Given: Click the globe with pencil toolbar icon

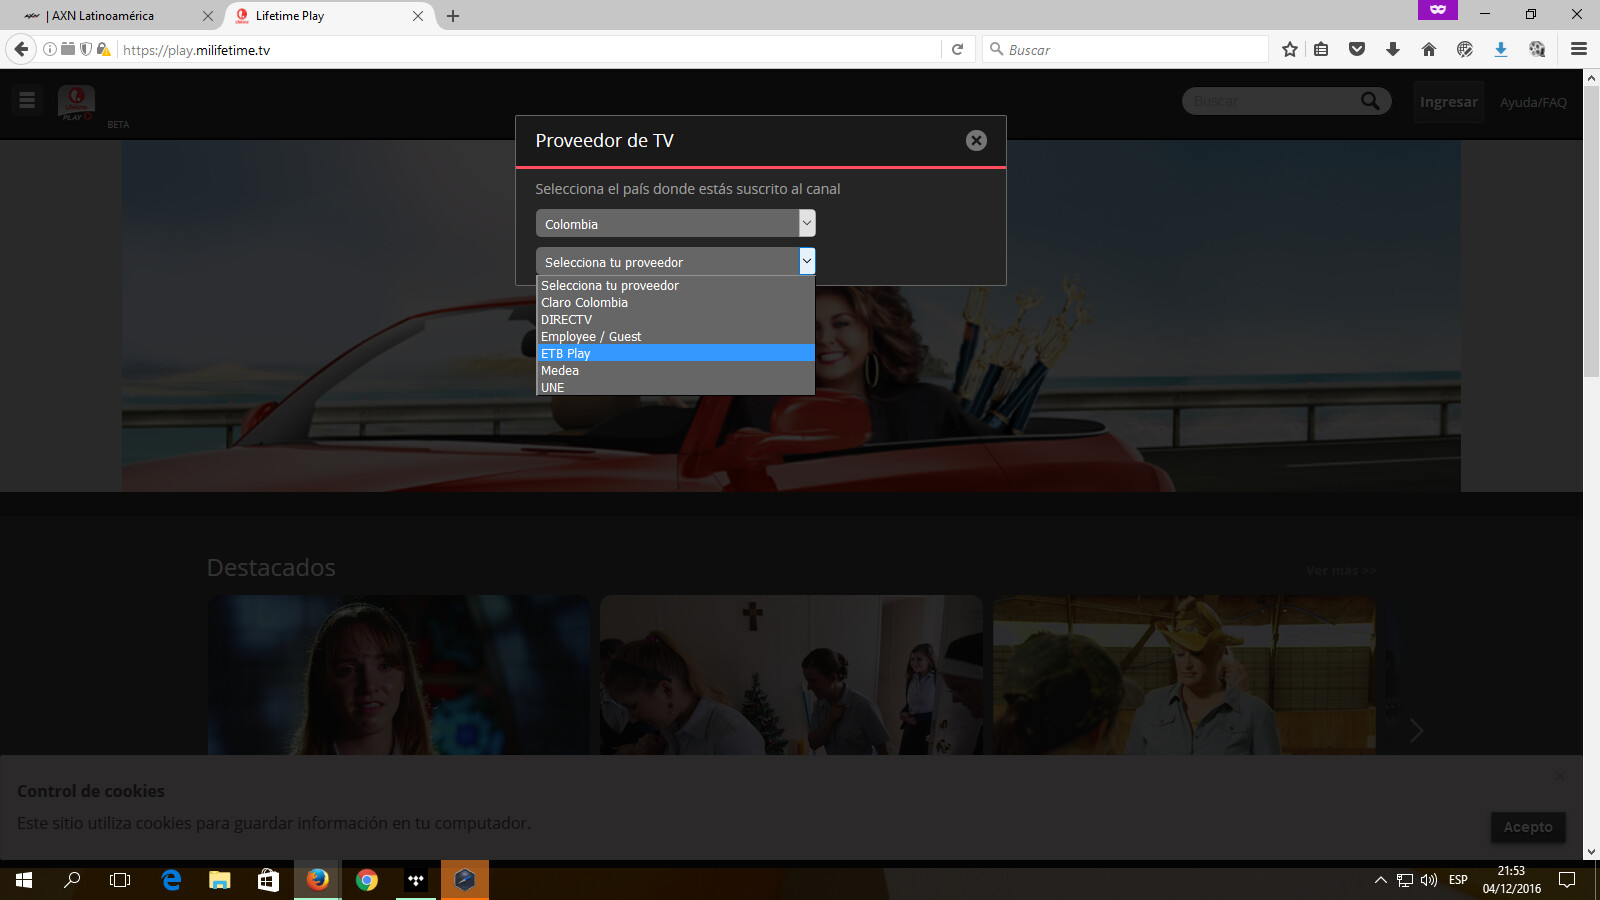Looking at the screenshot, I should (x=1465, y=49).
